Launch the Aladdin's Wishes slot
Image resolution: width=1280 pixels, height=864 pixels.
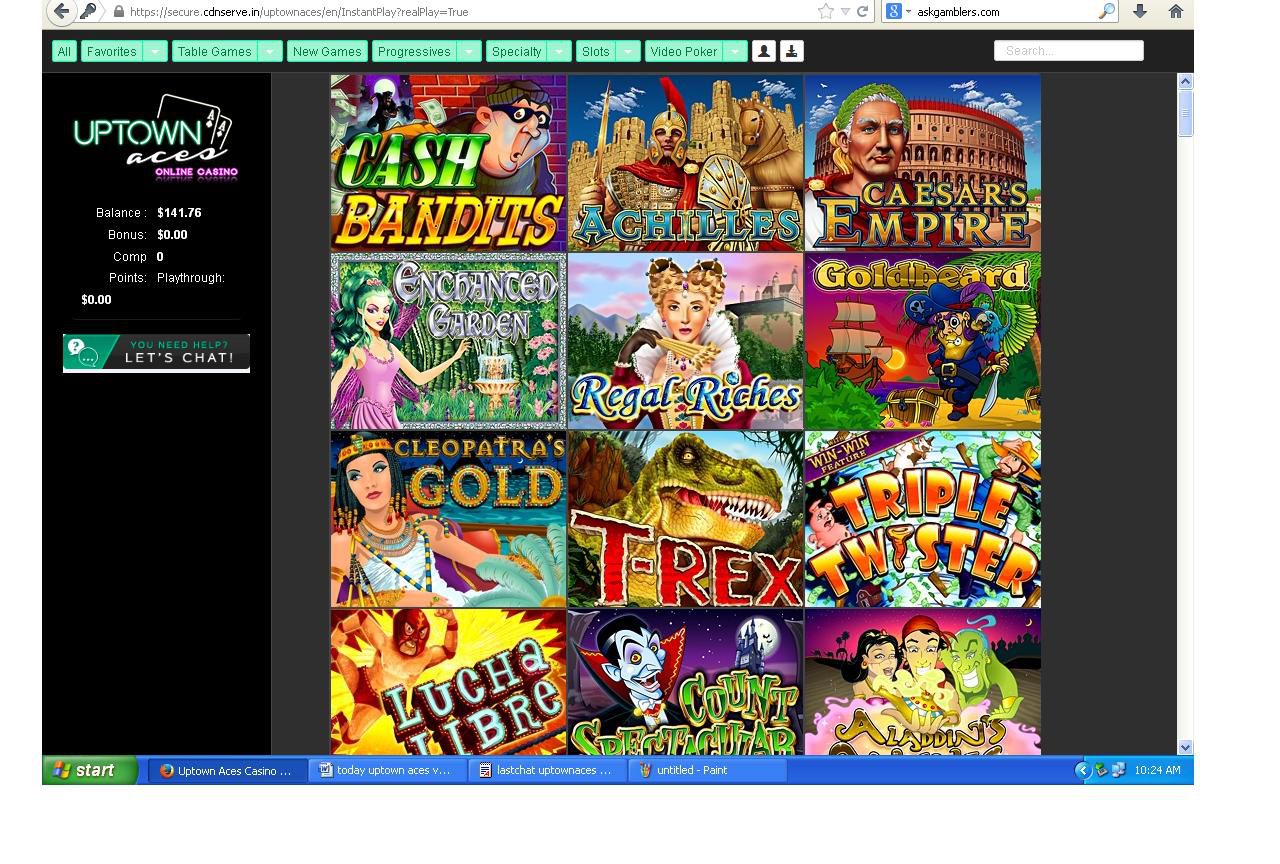(923, 682)
